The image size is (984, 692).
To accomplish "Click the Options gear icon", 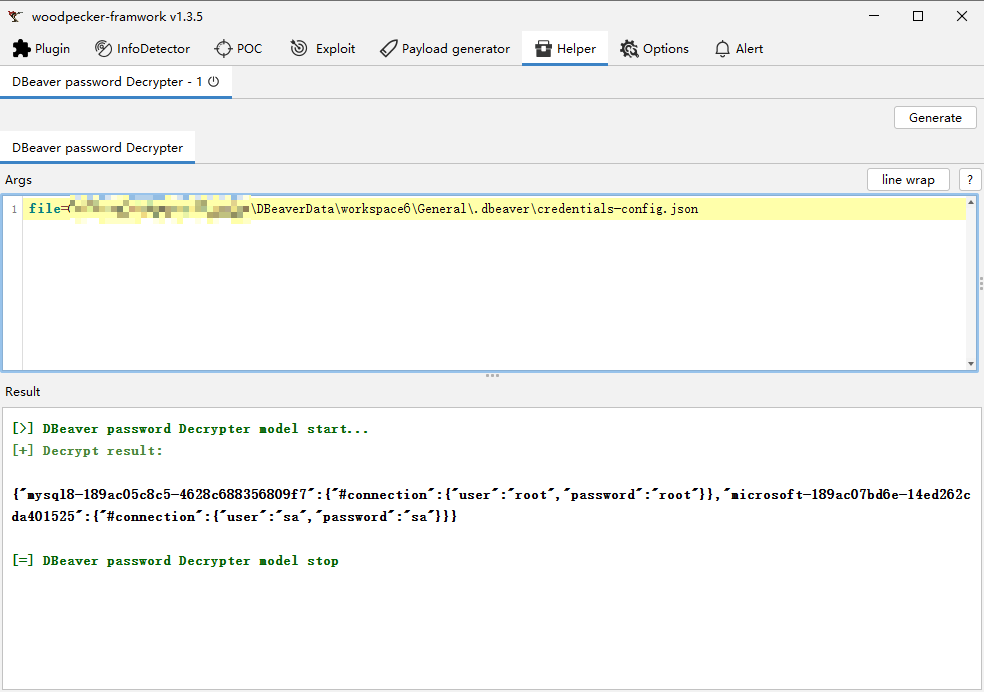I will [629, 48].
